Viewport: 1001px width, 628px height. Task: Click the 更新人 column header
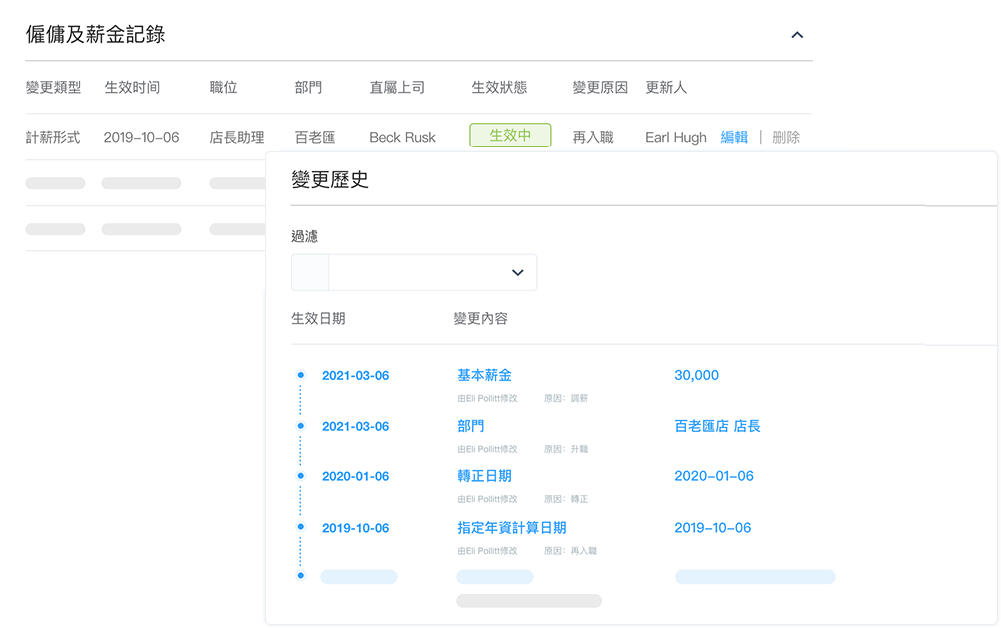[666, 87]
